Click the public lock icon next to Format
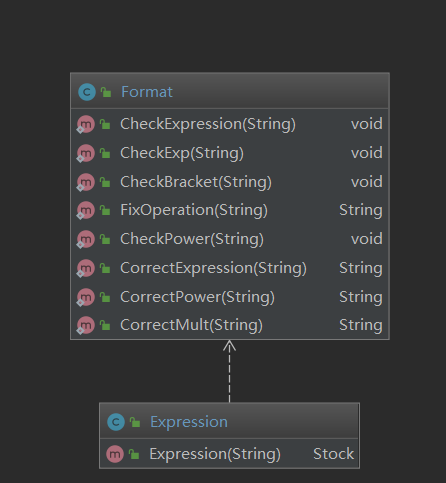The width and height of the screenshot is (446, 483). point(106,92)
